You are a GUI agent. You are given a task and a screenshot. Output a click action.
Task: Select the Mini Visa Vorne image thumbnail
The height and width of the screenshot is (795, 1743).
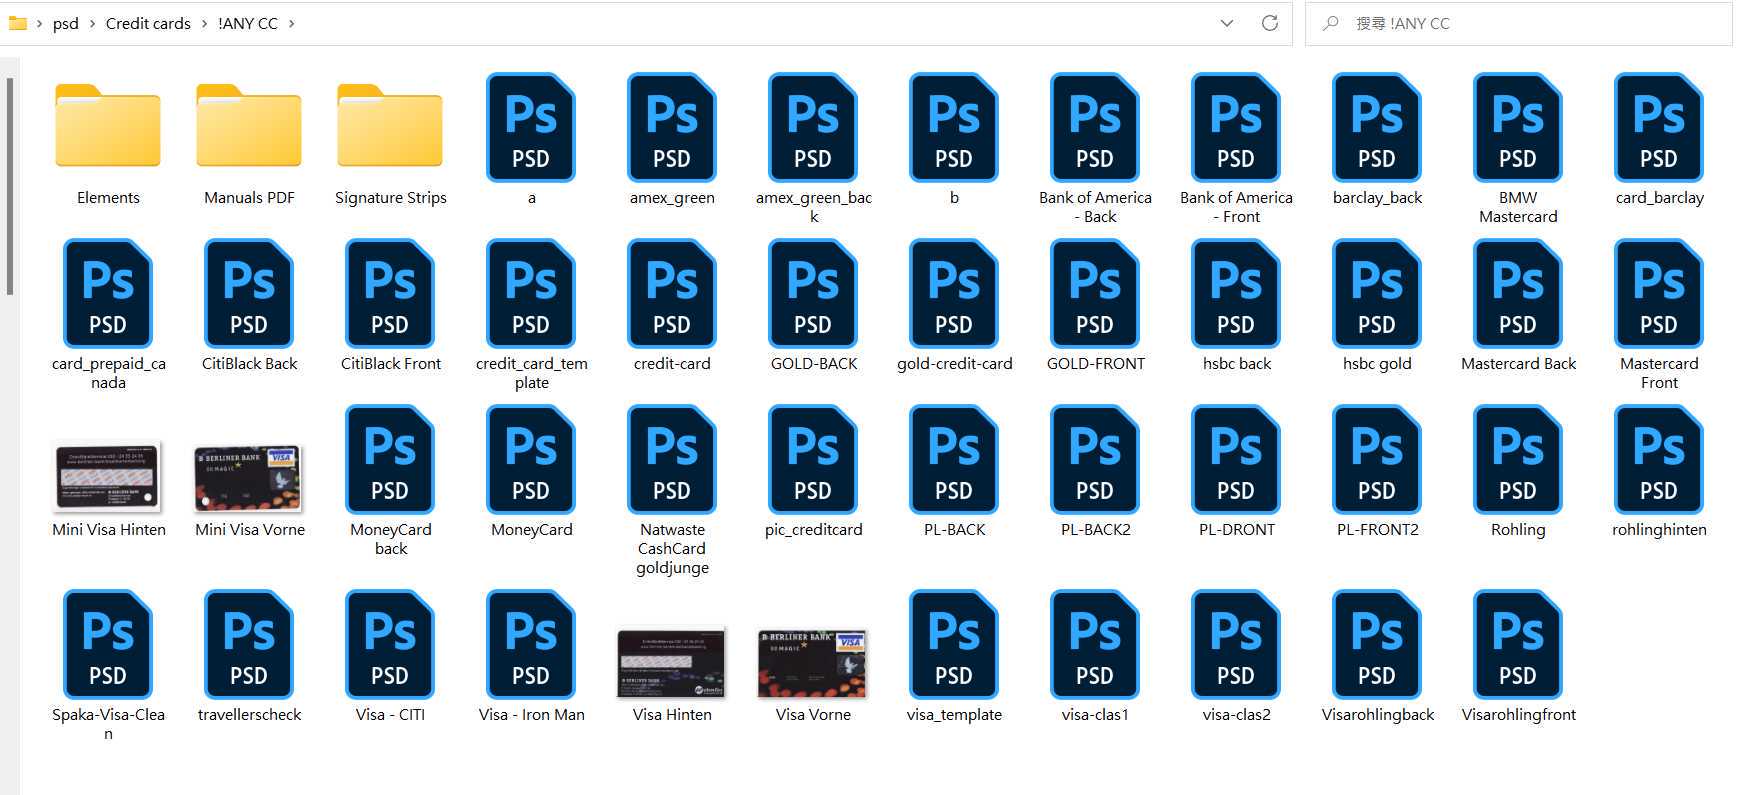pos(248,478)
